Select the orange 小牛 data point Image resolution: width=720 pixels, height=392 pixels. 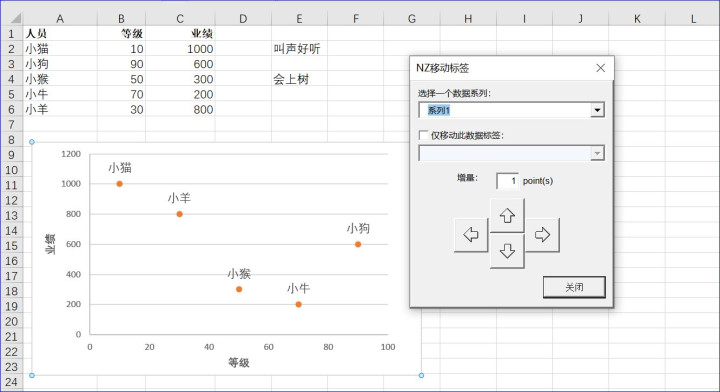point(298,304)
